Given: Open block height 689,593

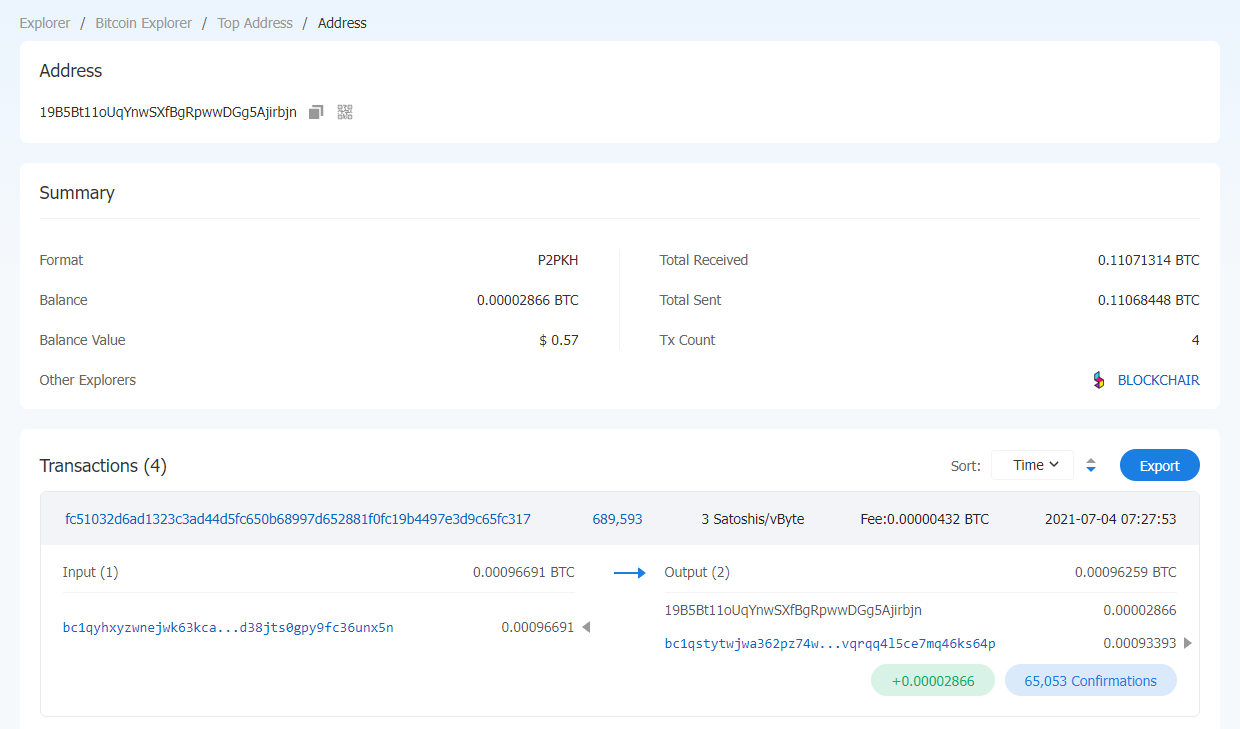Looking at the screenshot, I should pyautogui.click(x=617, y=519).
